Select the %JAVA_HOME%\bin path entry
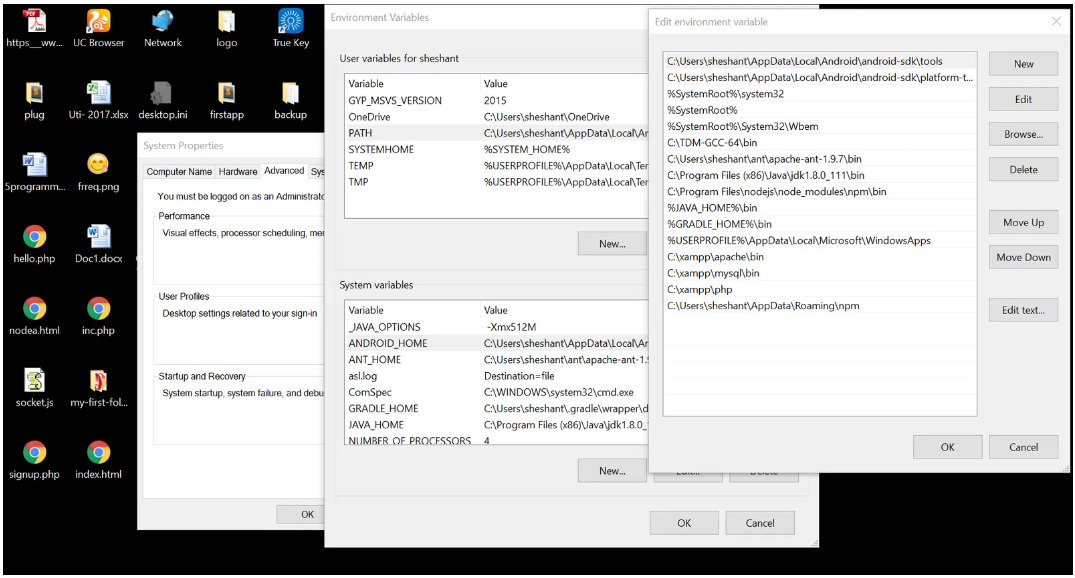The height and width of the screenshot is (578, 1075). (712, 208)
